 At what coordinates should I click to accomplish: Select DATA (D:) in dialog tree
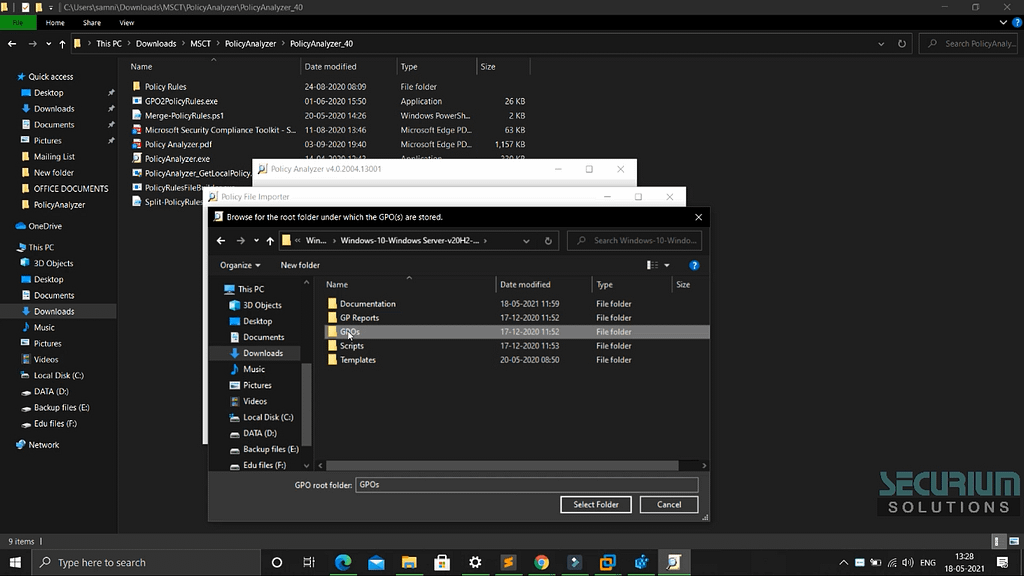click(259, 433)
